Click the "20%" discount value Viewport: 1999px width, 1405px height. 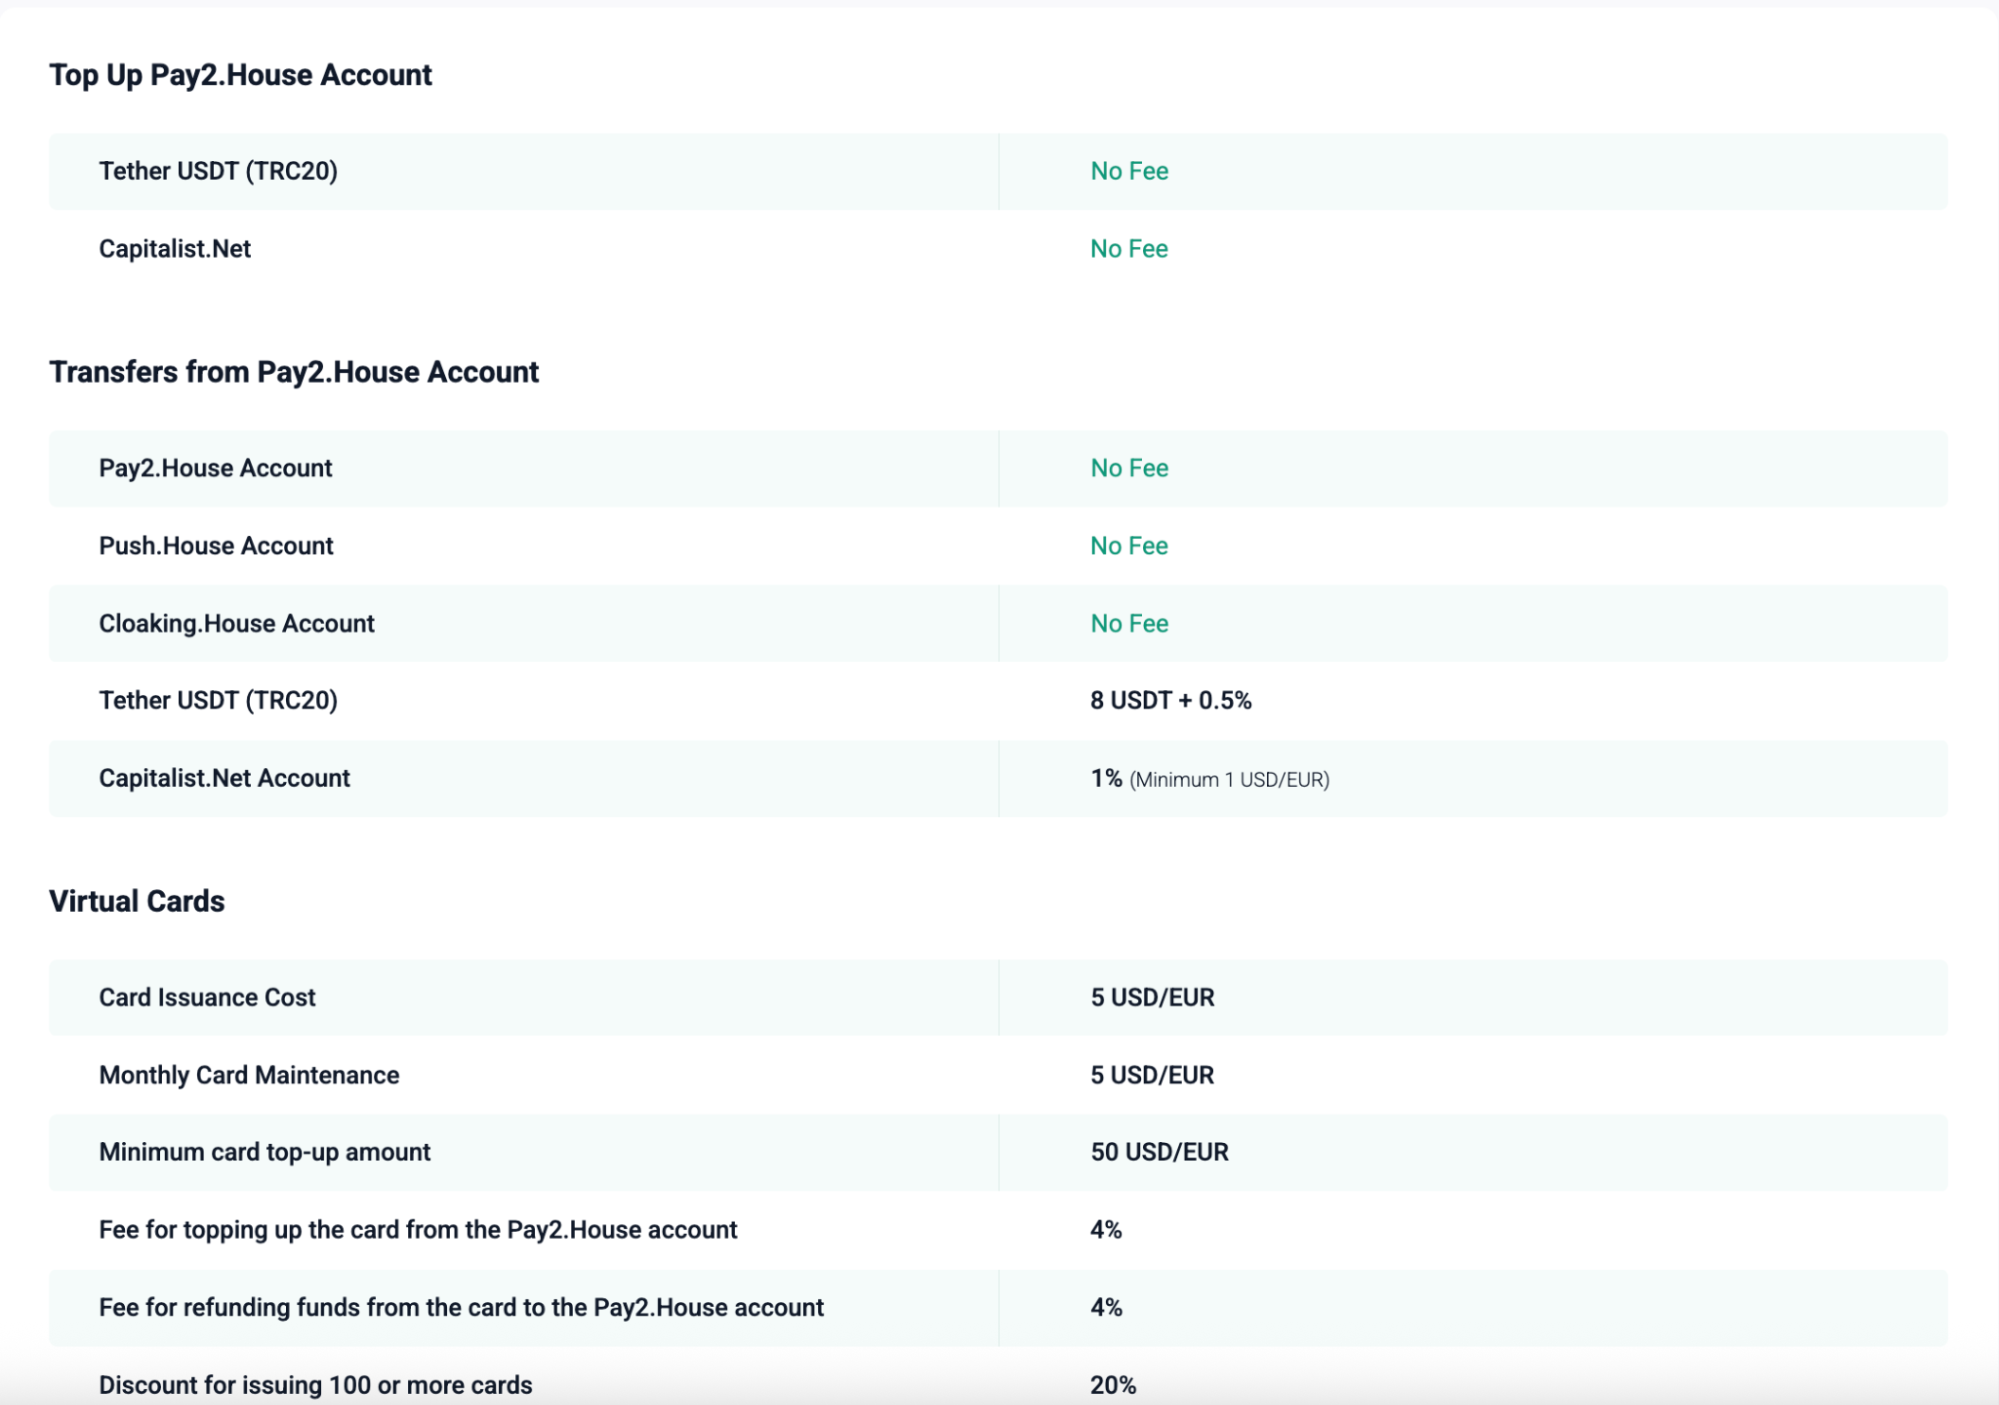1113,1385
